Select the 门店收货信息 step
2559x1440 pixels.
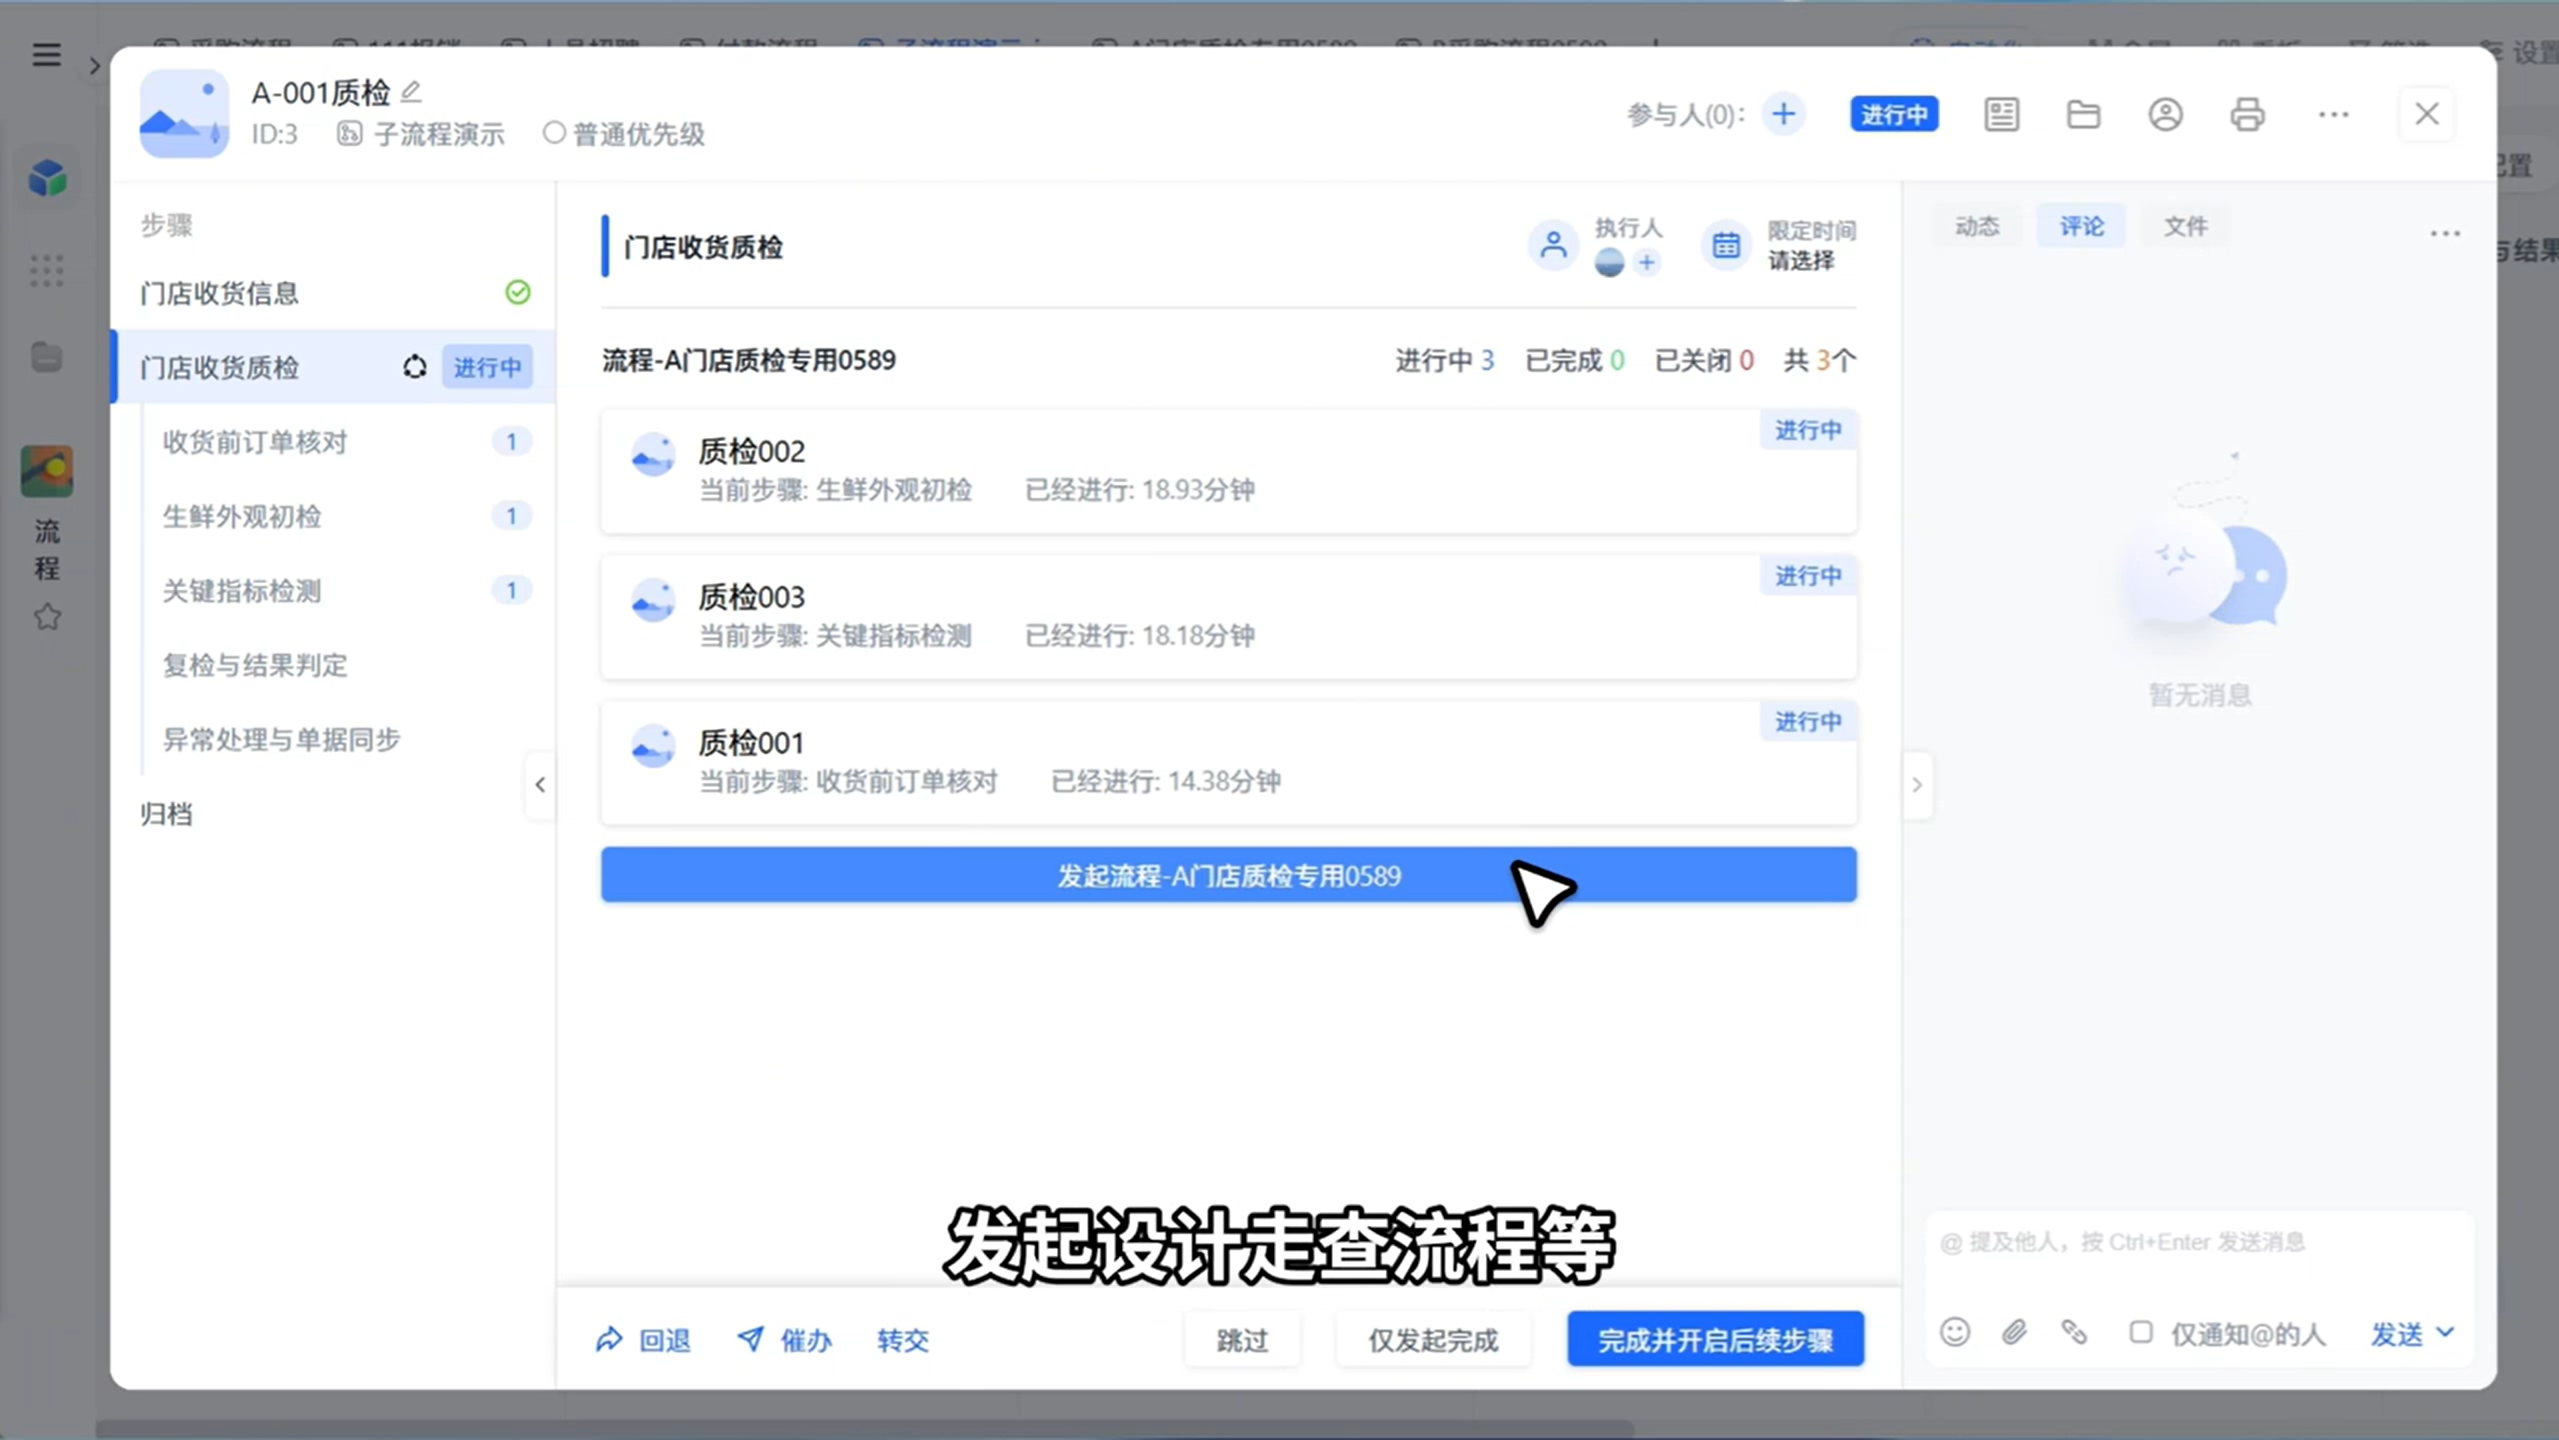334,293
